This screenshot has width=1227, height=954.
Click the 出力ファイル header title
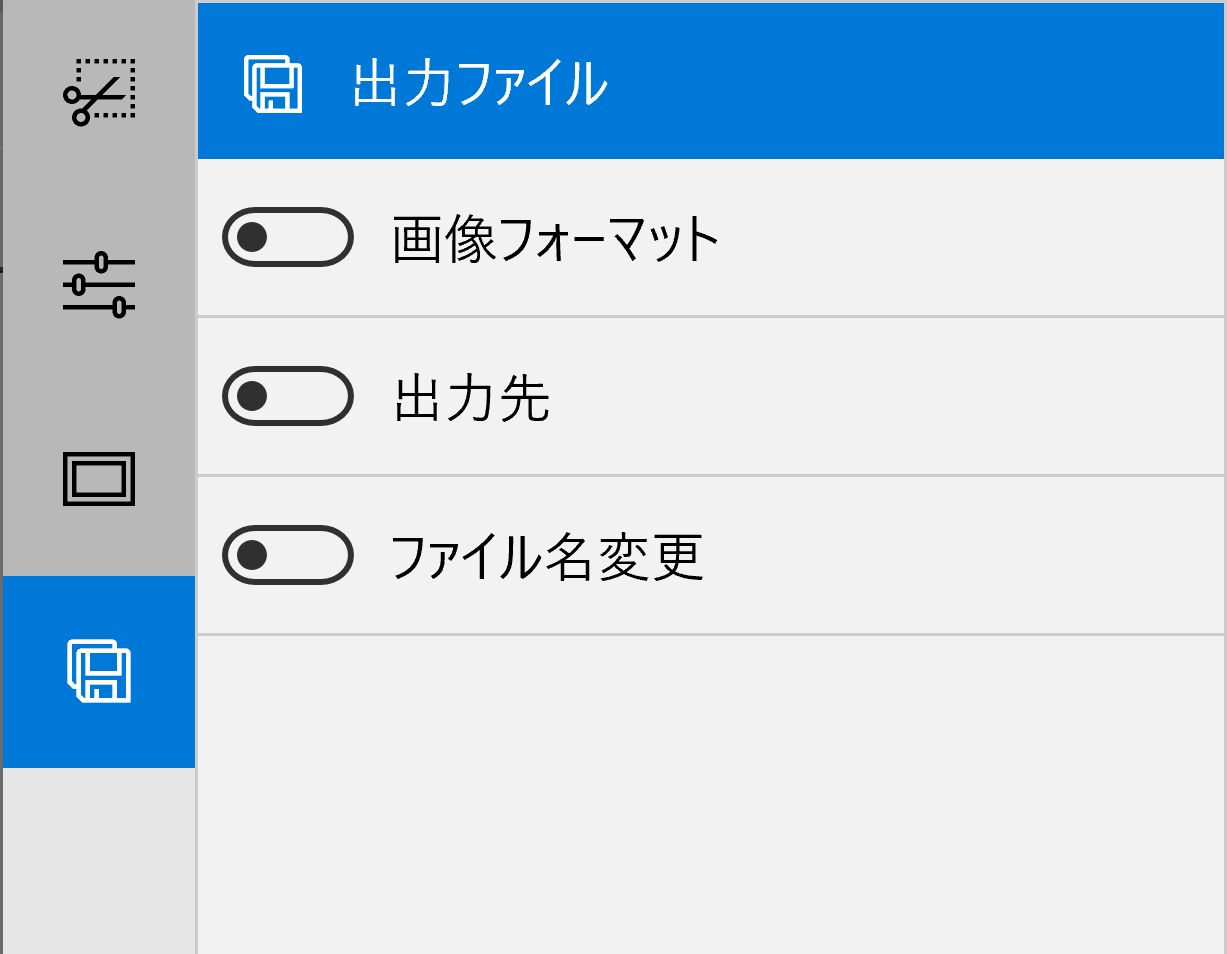pyautogui.click(x=480, y=84)
